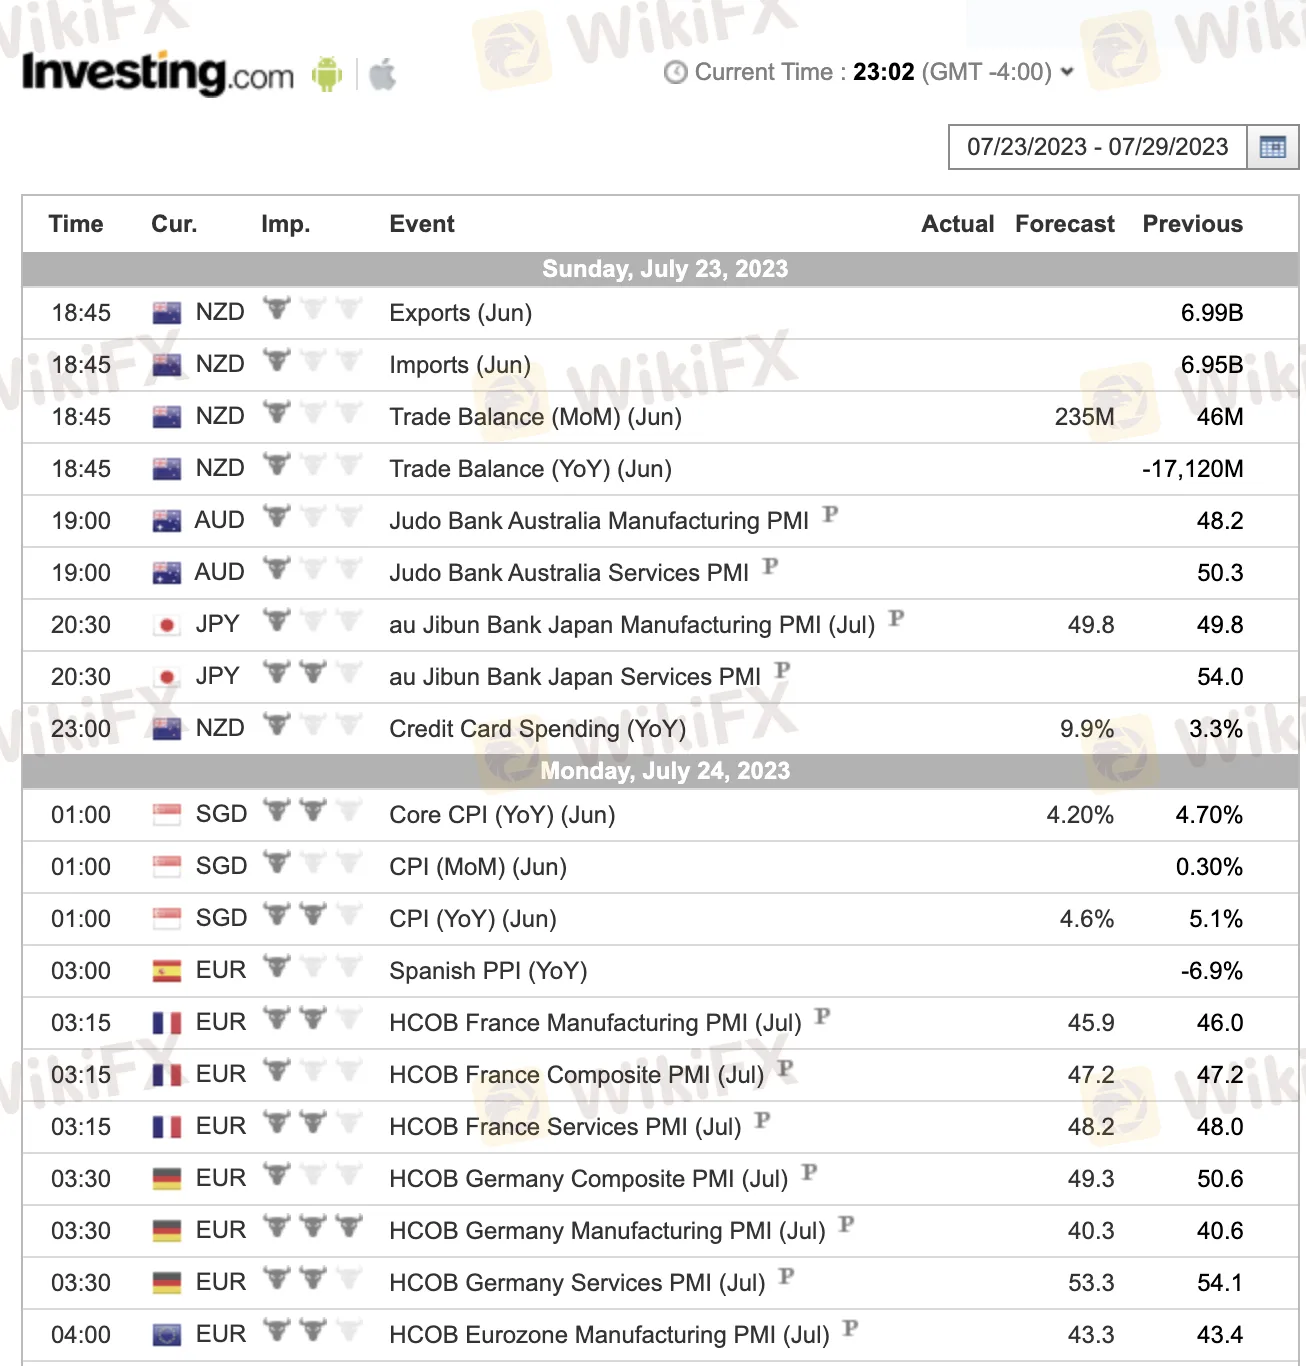The height and width of the screenshot is (1366, 1306).
Task: Toggle importance bulls for HCOB France Services PMI
Action: (x=312, y=1125)
